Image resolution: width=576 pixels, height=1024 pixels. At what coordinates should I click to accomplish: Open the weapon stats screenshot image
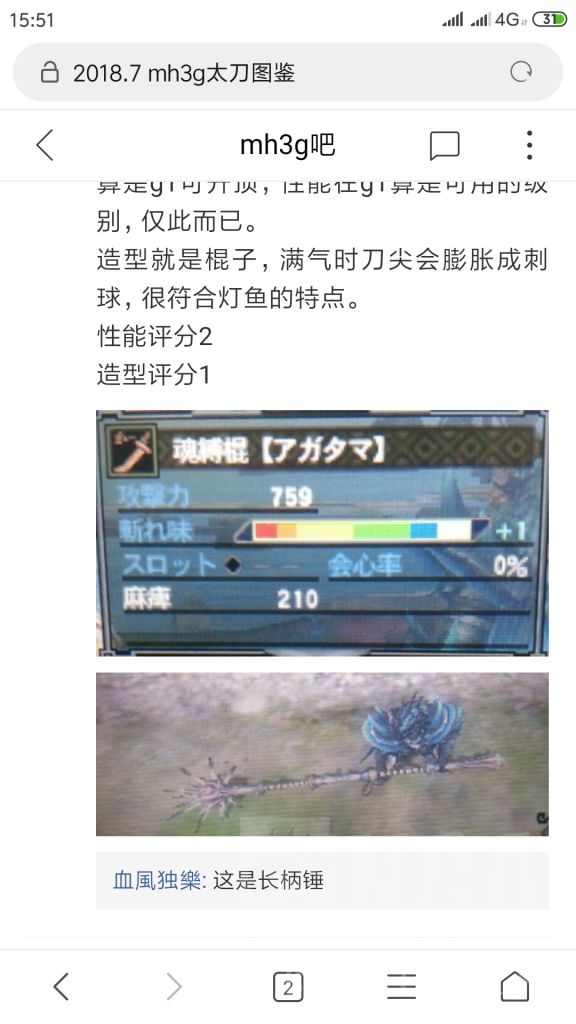pos(322,533)
